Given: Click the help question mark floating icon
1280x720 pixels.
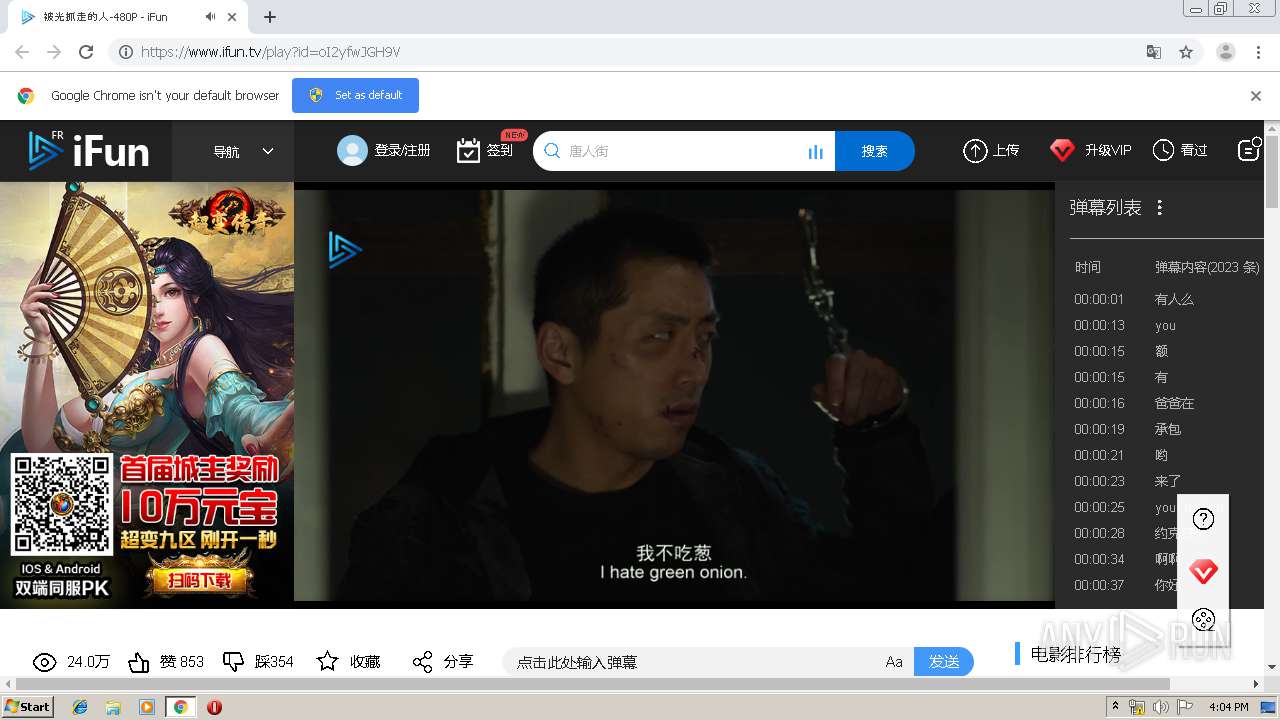Looking at the screenshot, I should click(1203, 519).
